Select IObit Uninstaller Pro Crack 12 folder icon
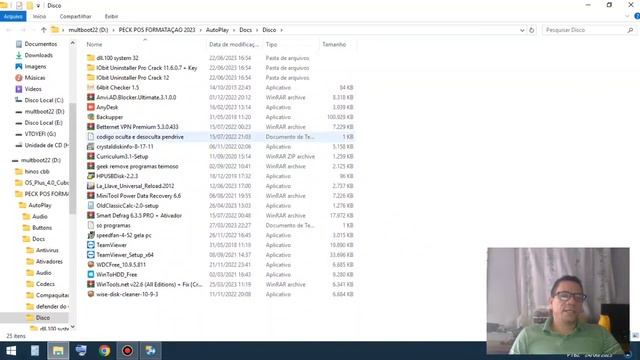This screenshot has height=360, width=640. 91,78
